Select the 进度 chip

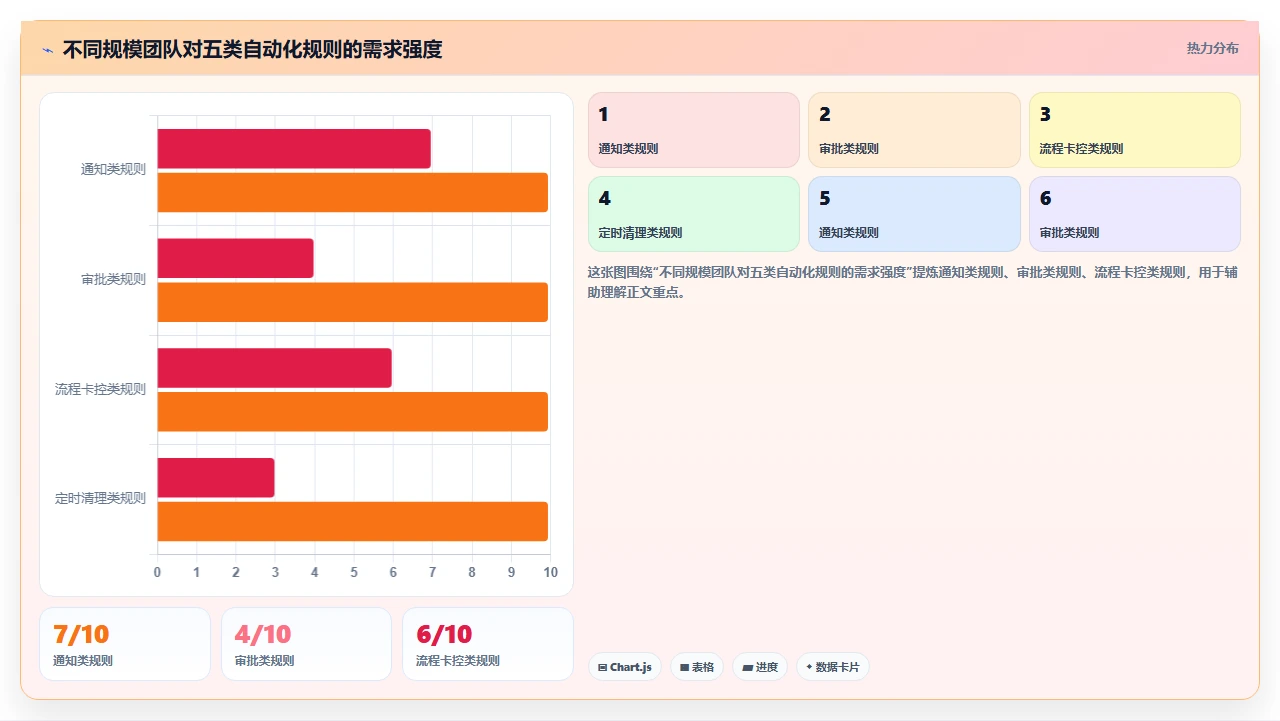click(760, 667)
